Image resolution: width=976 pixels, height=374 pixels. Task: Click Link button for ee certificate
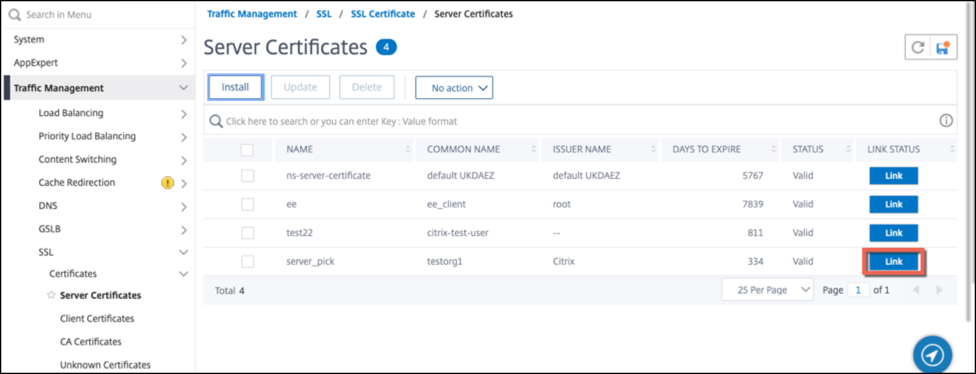893,204
